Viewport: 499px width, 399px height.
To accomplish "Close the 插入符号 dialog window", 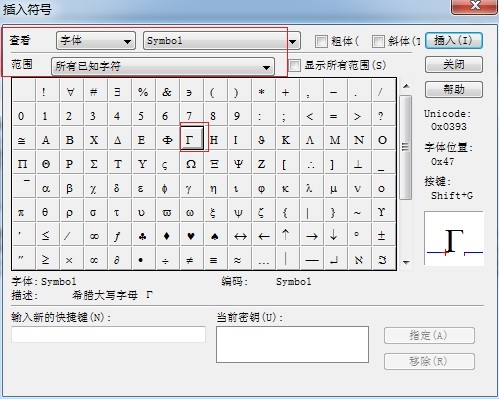I will click(x=475, y=6).
